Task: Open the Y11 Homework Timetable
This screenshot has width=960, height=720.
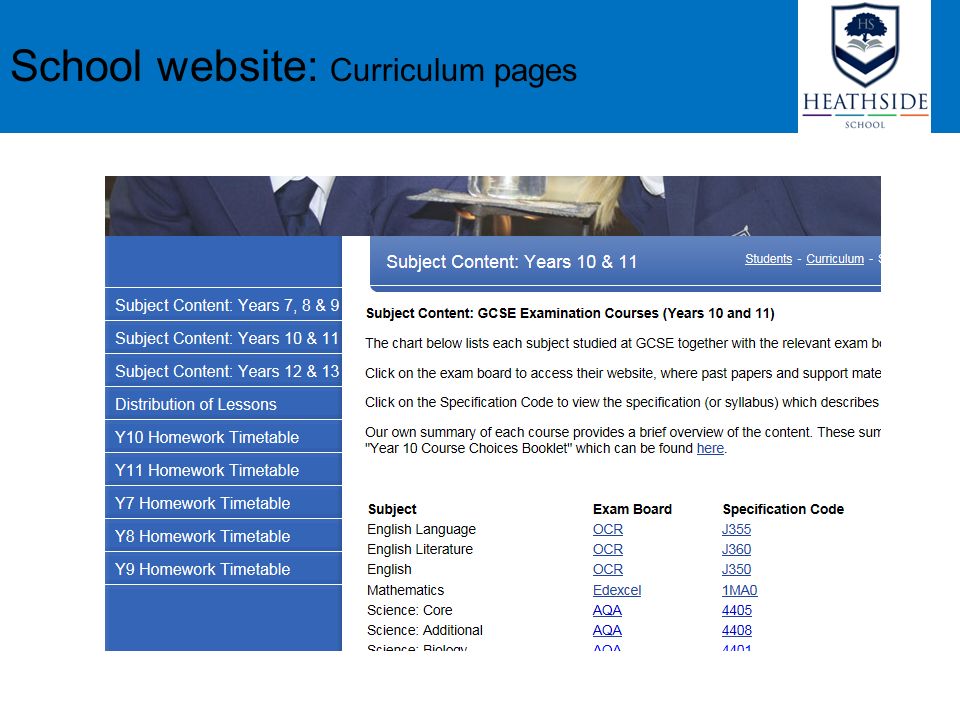Action: [223, 470]
